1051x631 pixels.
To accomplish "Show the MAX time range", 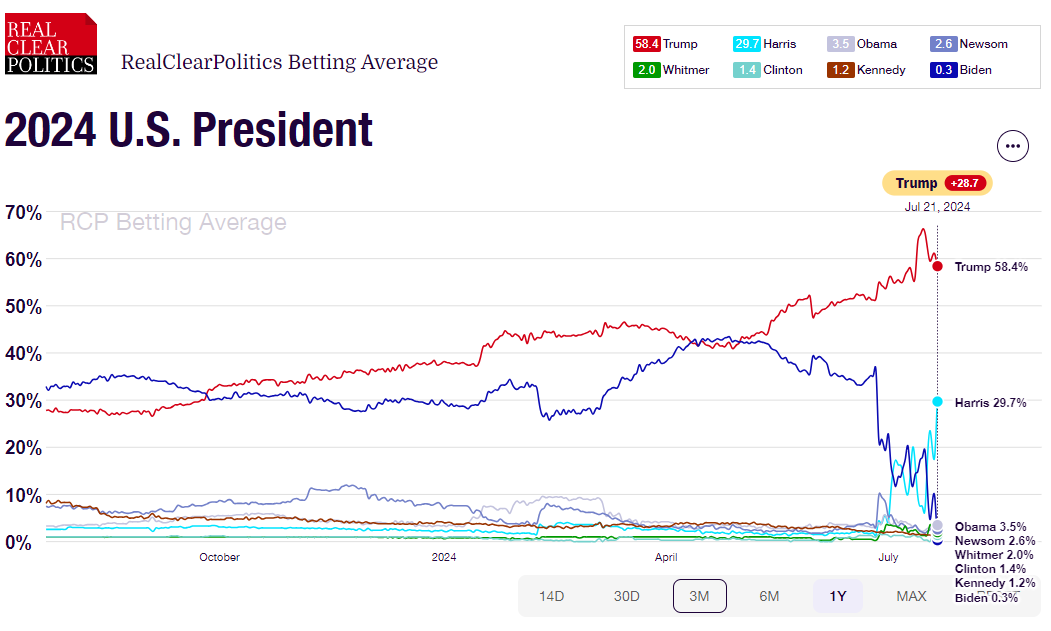I will tap(911, 596).
